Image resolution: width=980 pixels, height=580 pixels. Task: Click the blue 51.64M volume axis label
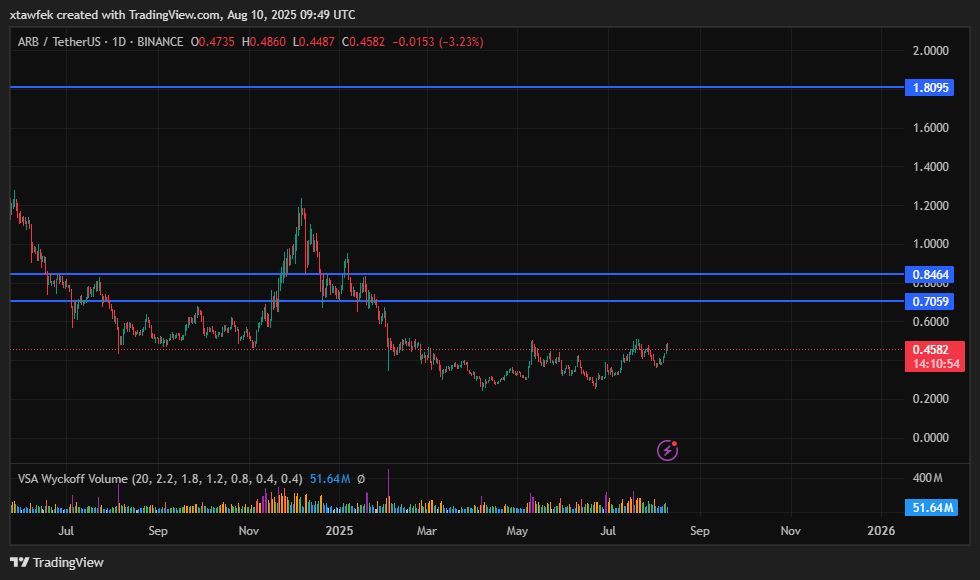click(x=931, y=508)
